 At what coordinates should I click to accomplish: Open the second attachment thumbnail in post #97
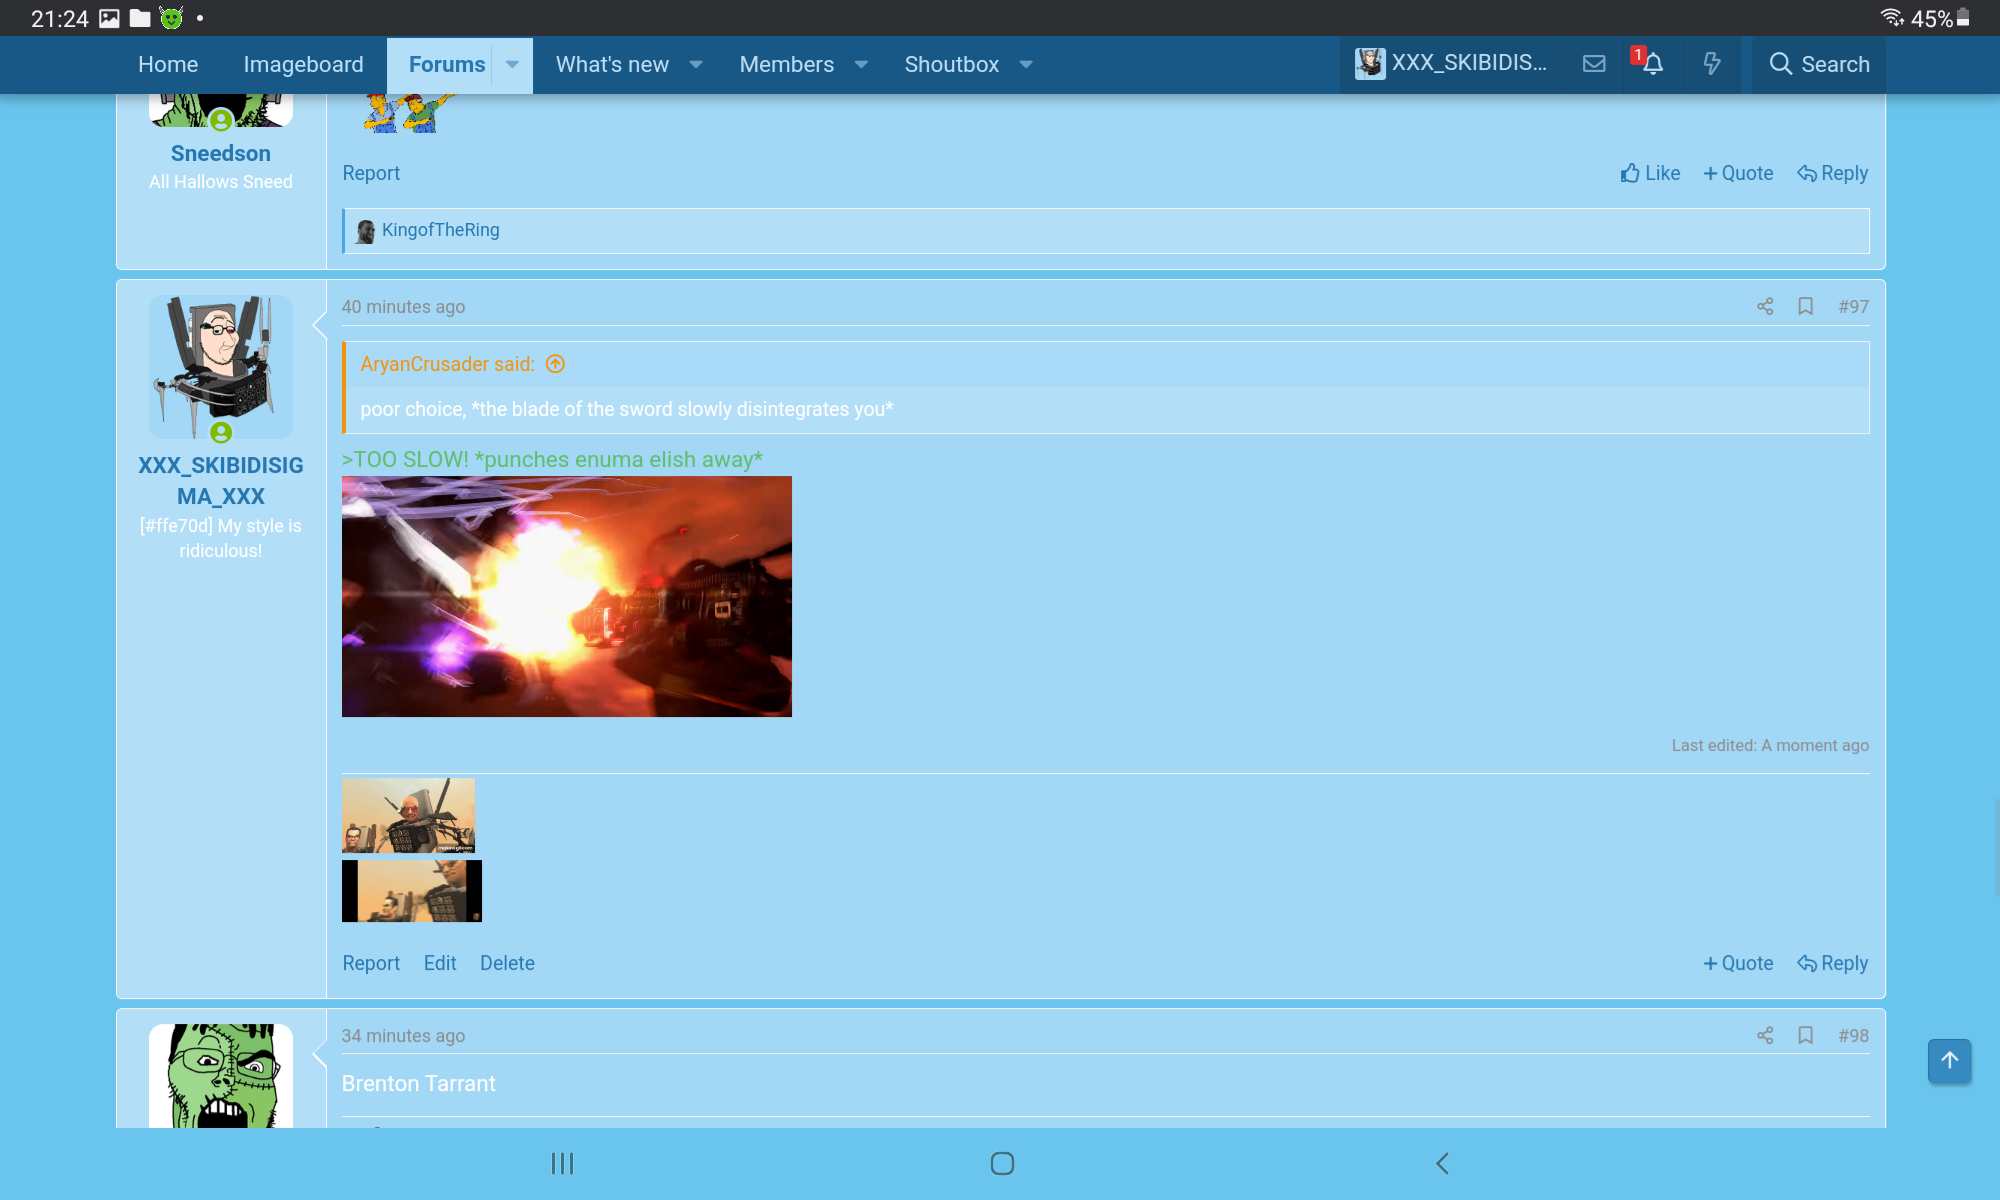411,891
